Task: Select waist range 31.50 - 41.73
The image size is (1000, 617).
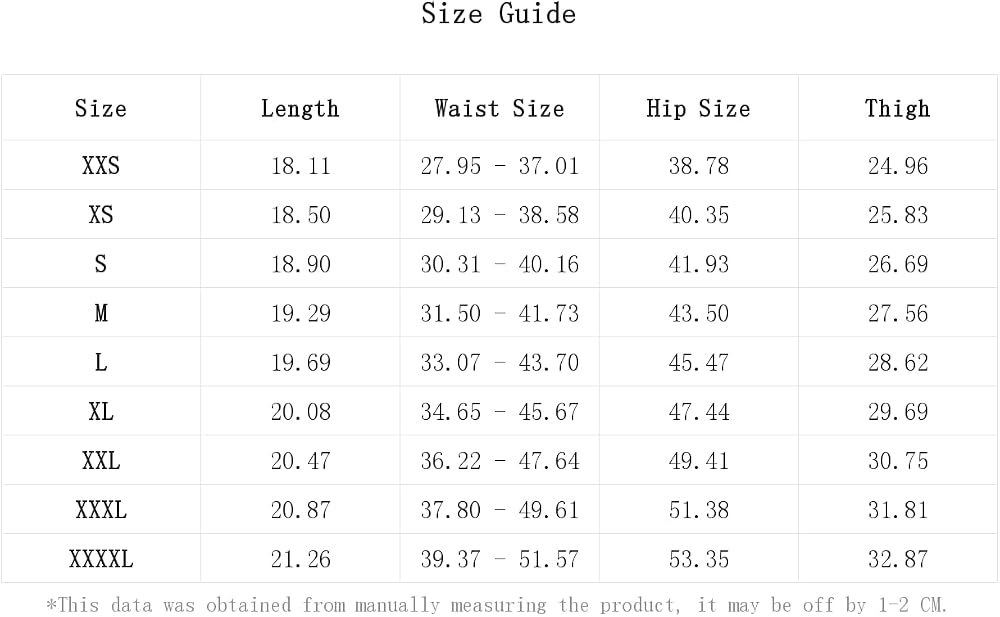Action: 499,313
